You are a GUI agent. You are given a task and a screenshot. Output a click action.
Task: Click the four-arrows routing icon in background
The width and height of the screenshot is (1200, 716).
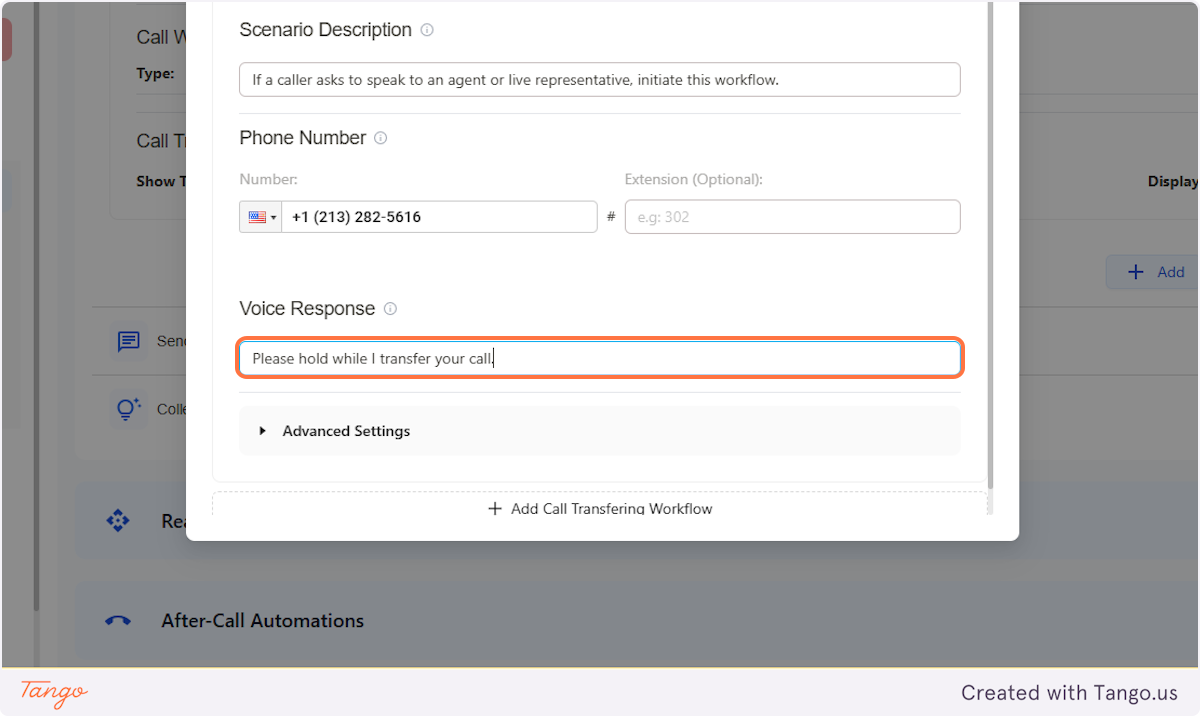tap(118, 521)
